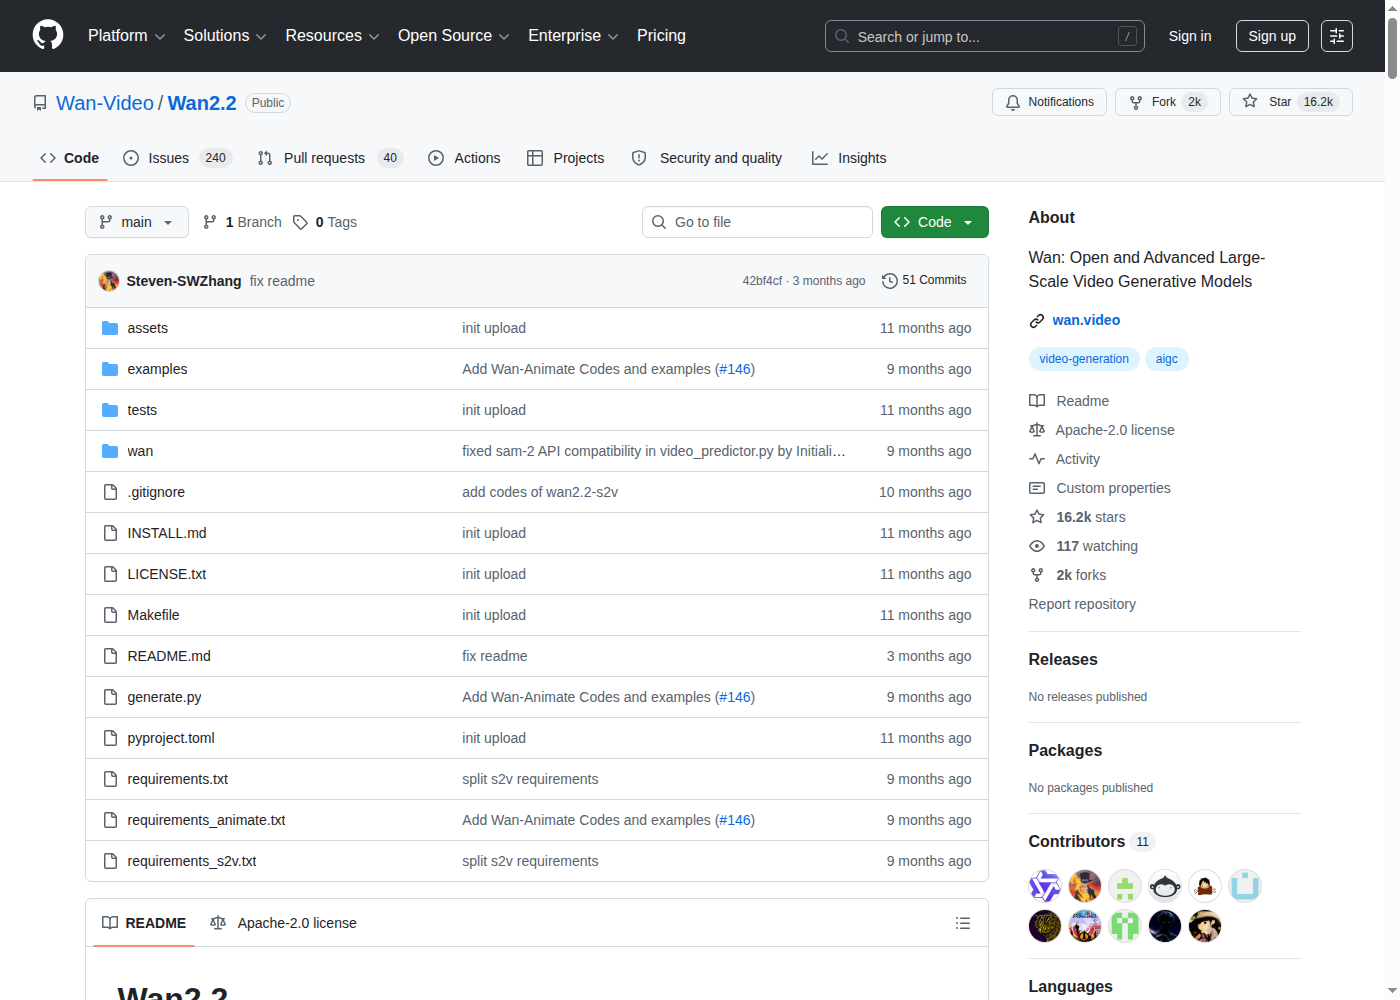Click the INSTALL.md file icon
The height and width of the screenshot is (1000, 1400).
(110, 533)
